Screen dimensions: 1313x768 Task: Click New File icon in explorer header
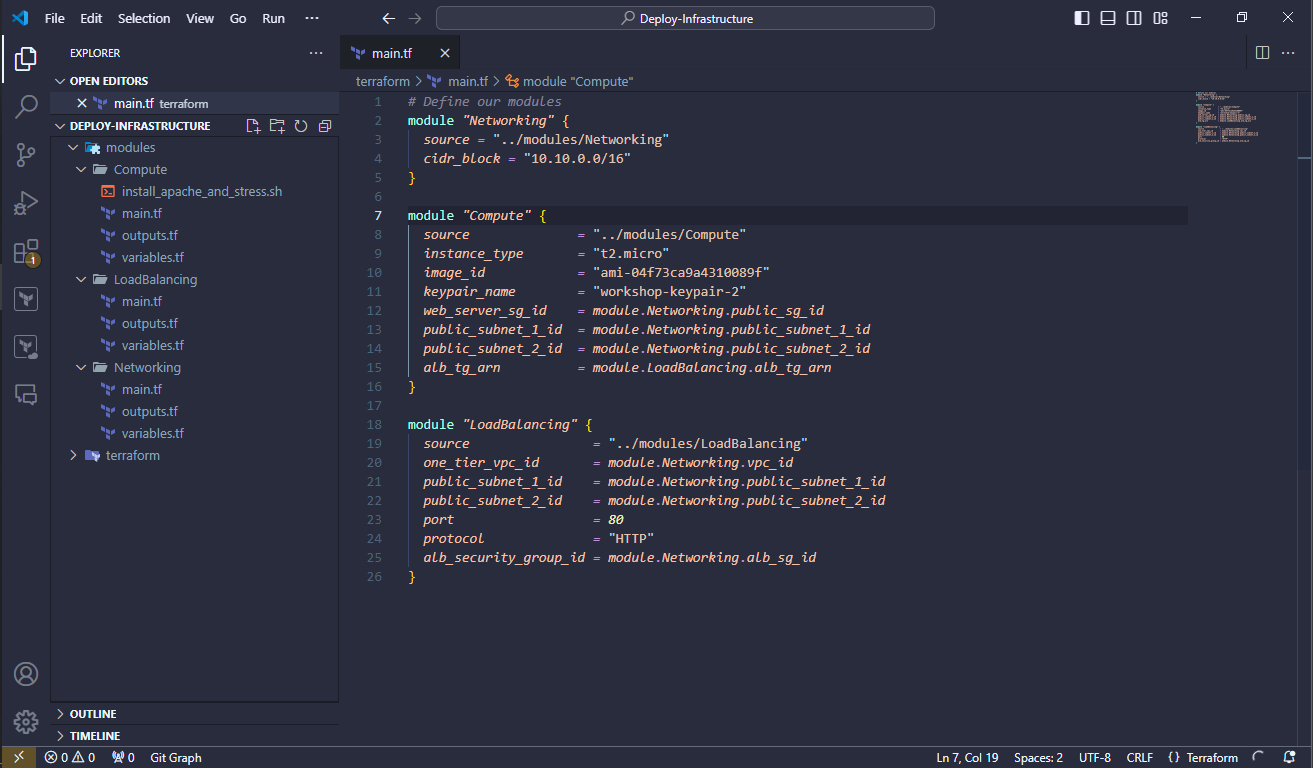coord(253,126)
